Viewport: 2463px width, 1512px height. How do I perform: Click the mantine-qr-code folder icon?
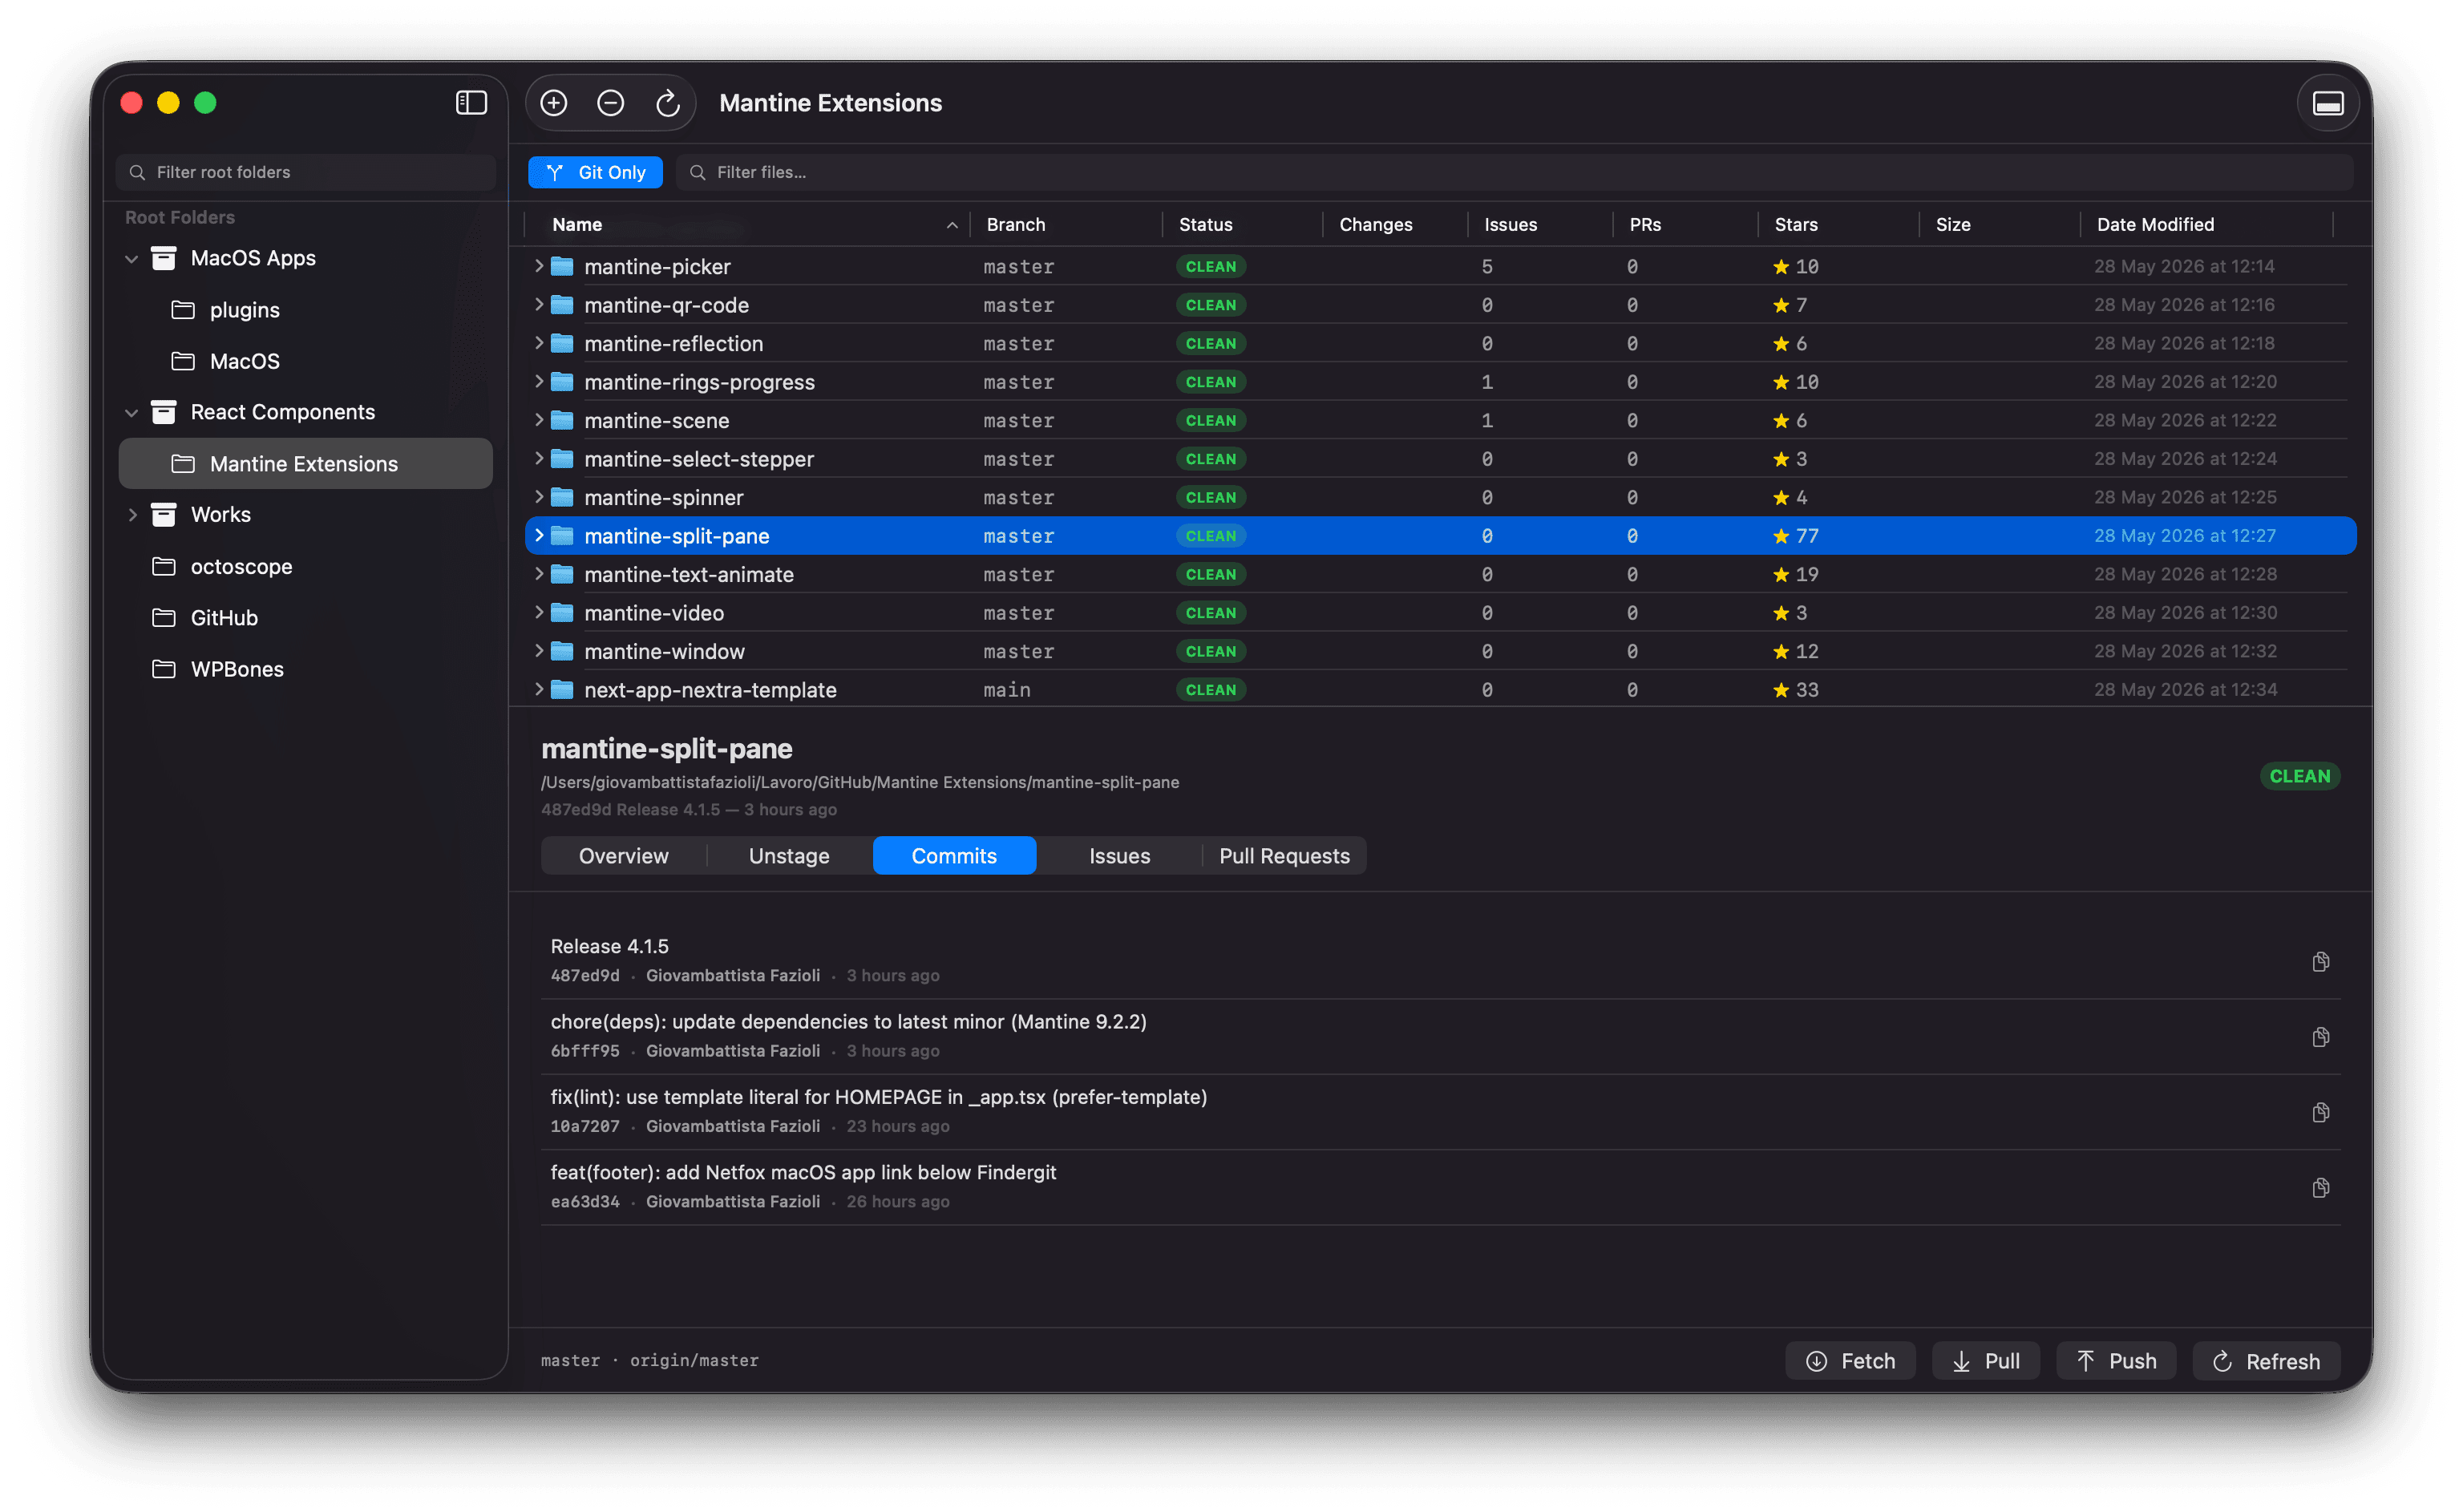point(562,305)
